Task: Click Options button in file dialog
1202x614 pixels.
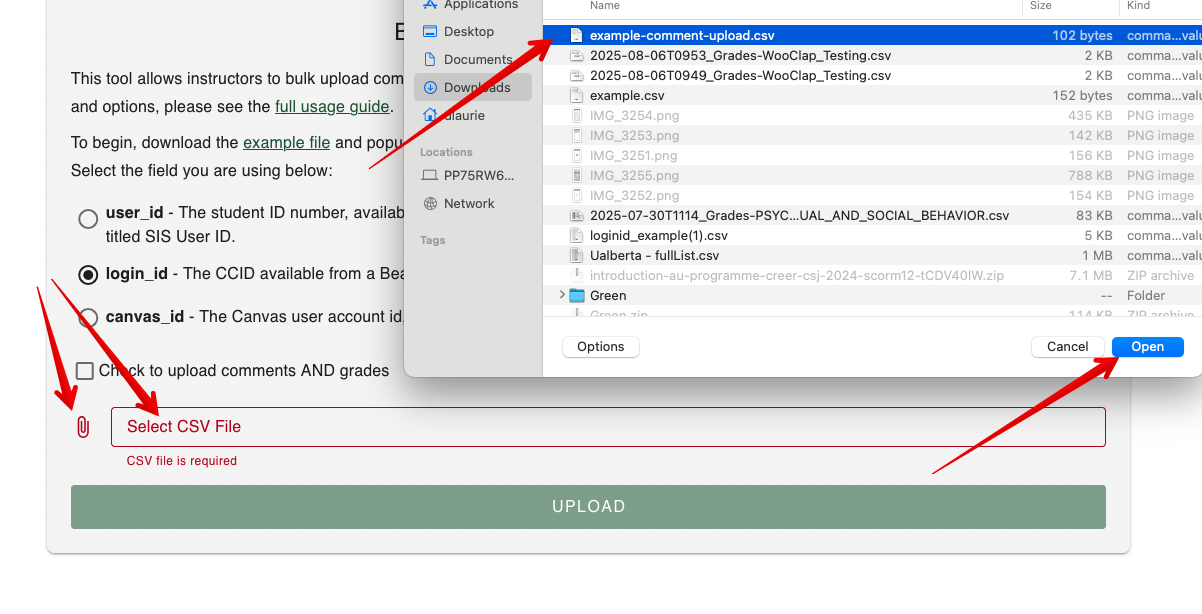Action: (x=601, y=347)
